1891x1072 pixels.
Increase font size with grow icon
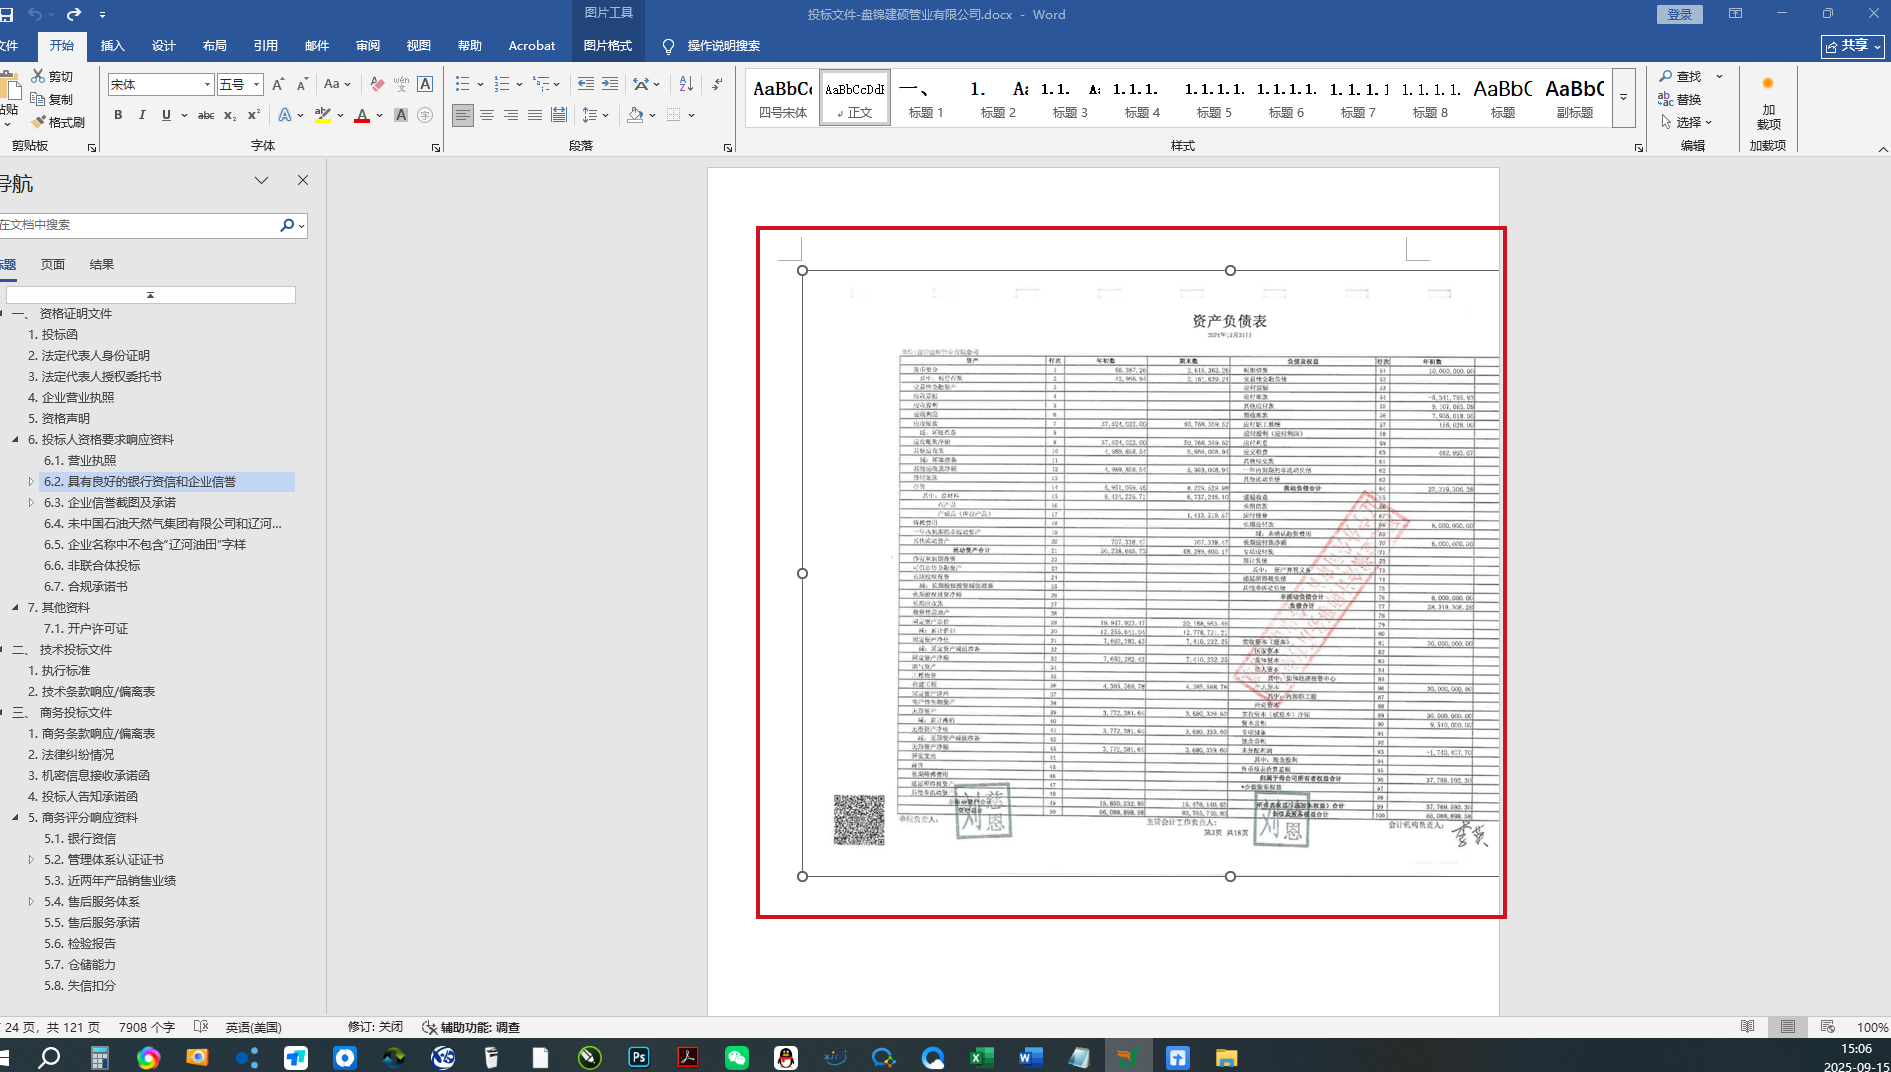pyautogui.click(x=278, y=84)
